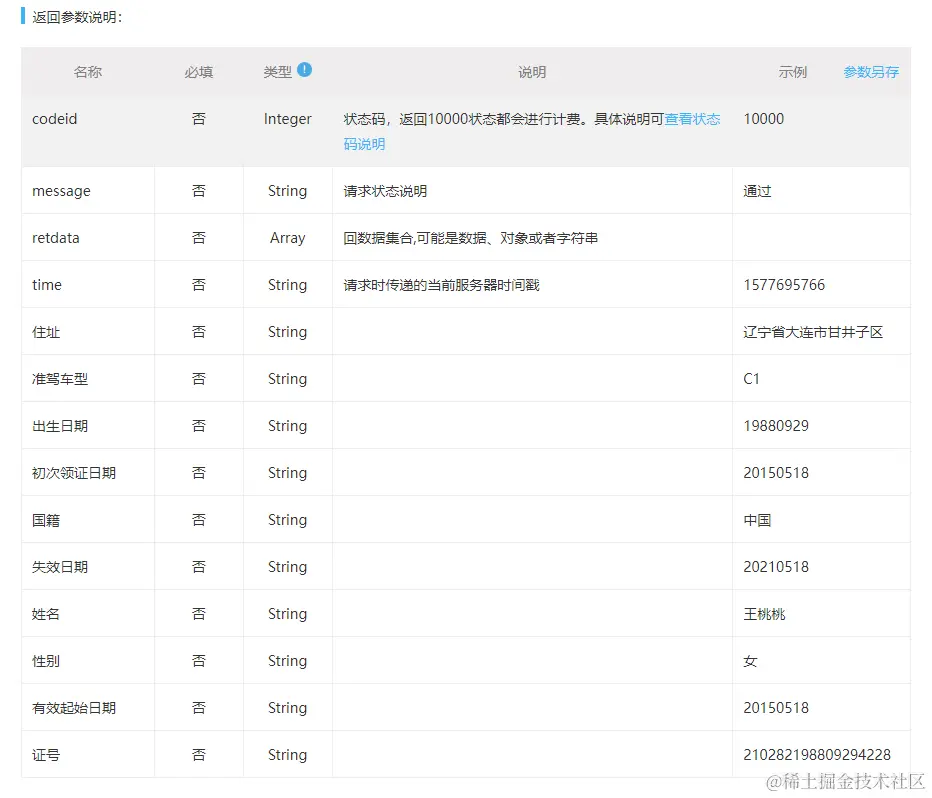Click the 类型 column header text
932x798 pixels.
(278, 72)
